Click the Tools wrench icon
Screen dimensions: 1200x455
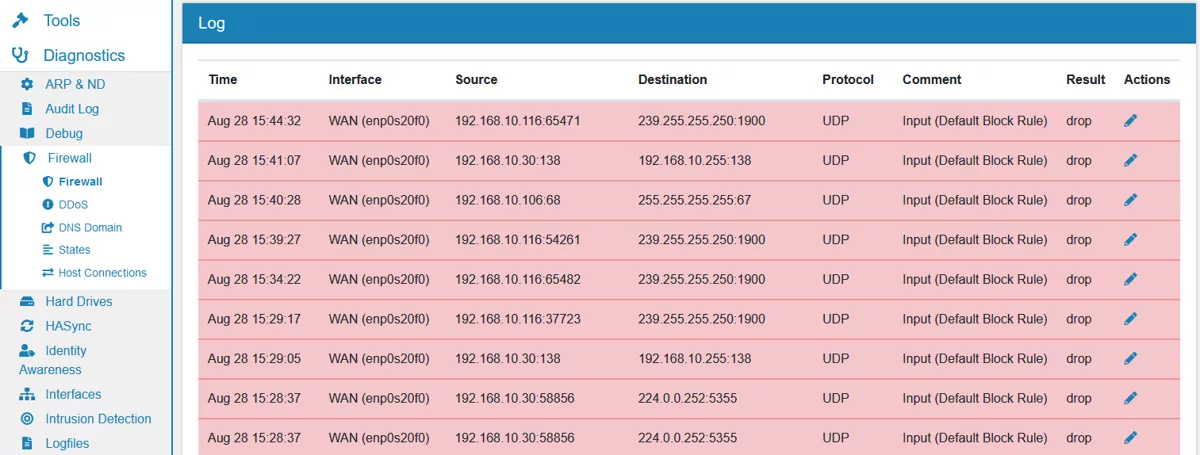tap(19, 20)
